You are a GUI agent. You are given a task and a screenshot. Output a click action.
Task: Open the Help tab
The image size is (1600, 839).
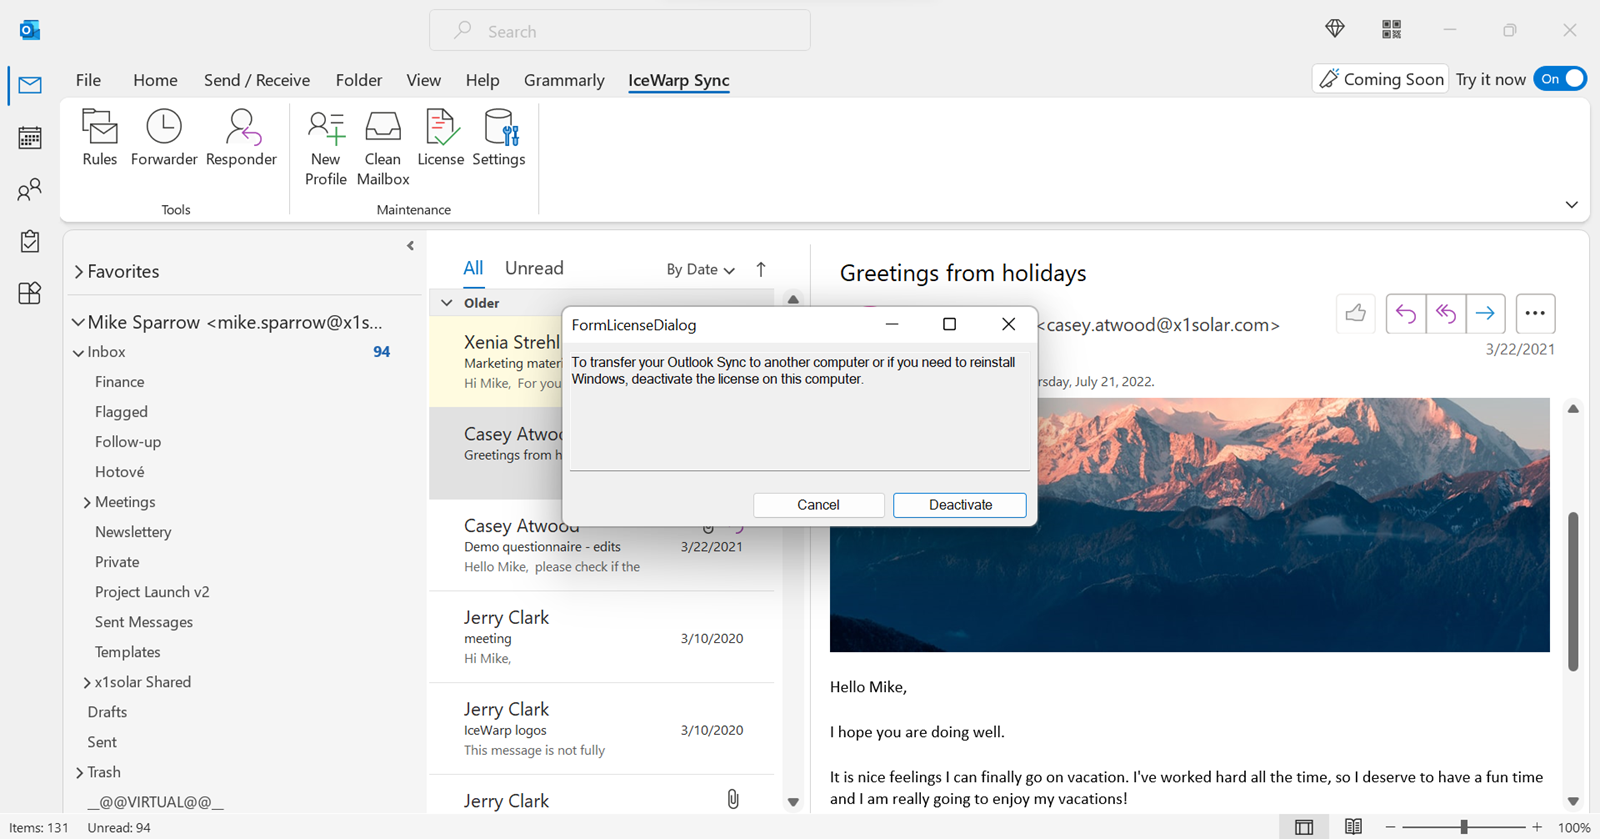(482, 80)
